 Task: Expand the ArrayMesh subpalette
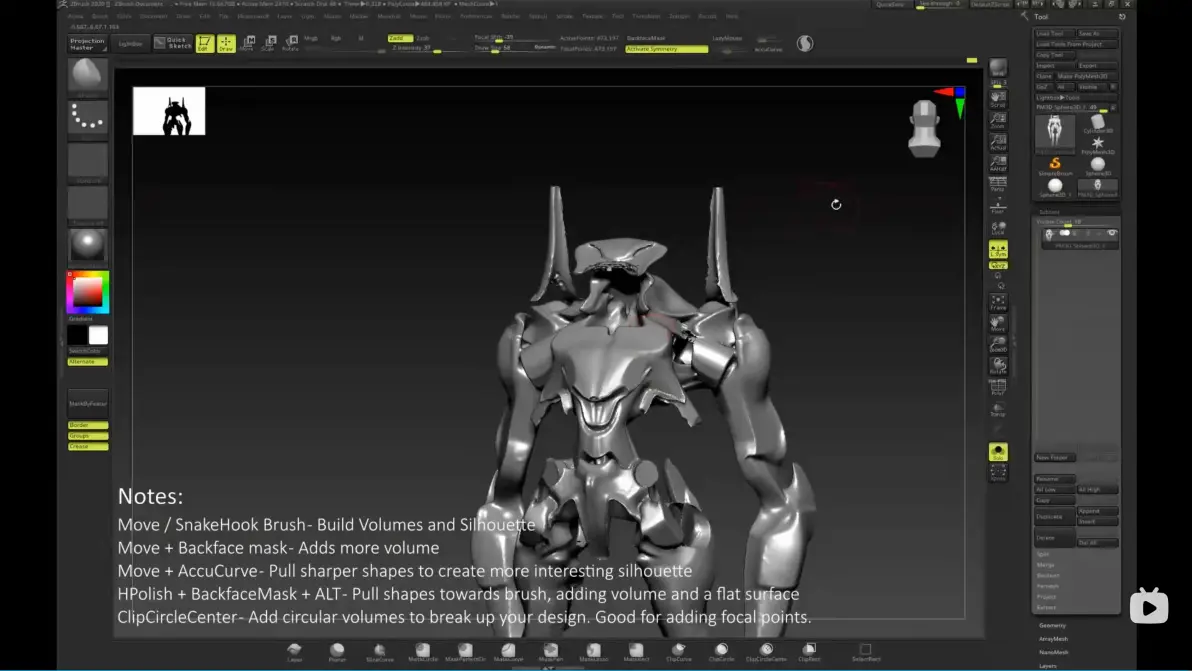click(1054, 639)
